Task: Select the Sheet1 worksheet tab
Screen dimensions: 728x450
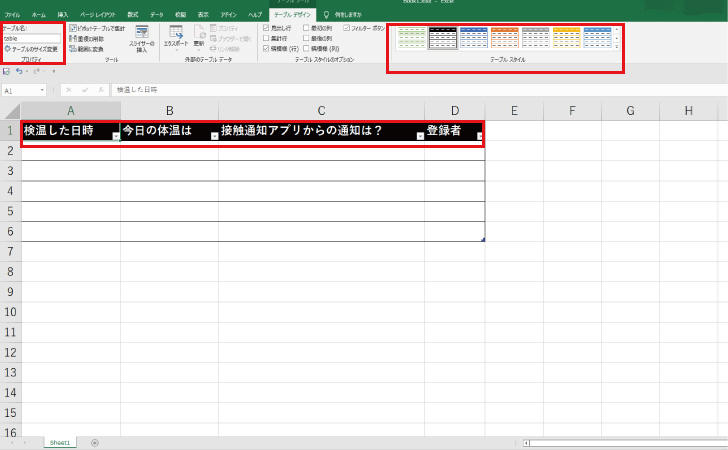Action: tap(60, 443)
